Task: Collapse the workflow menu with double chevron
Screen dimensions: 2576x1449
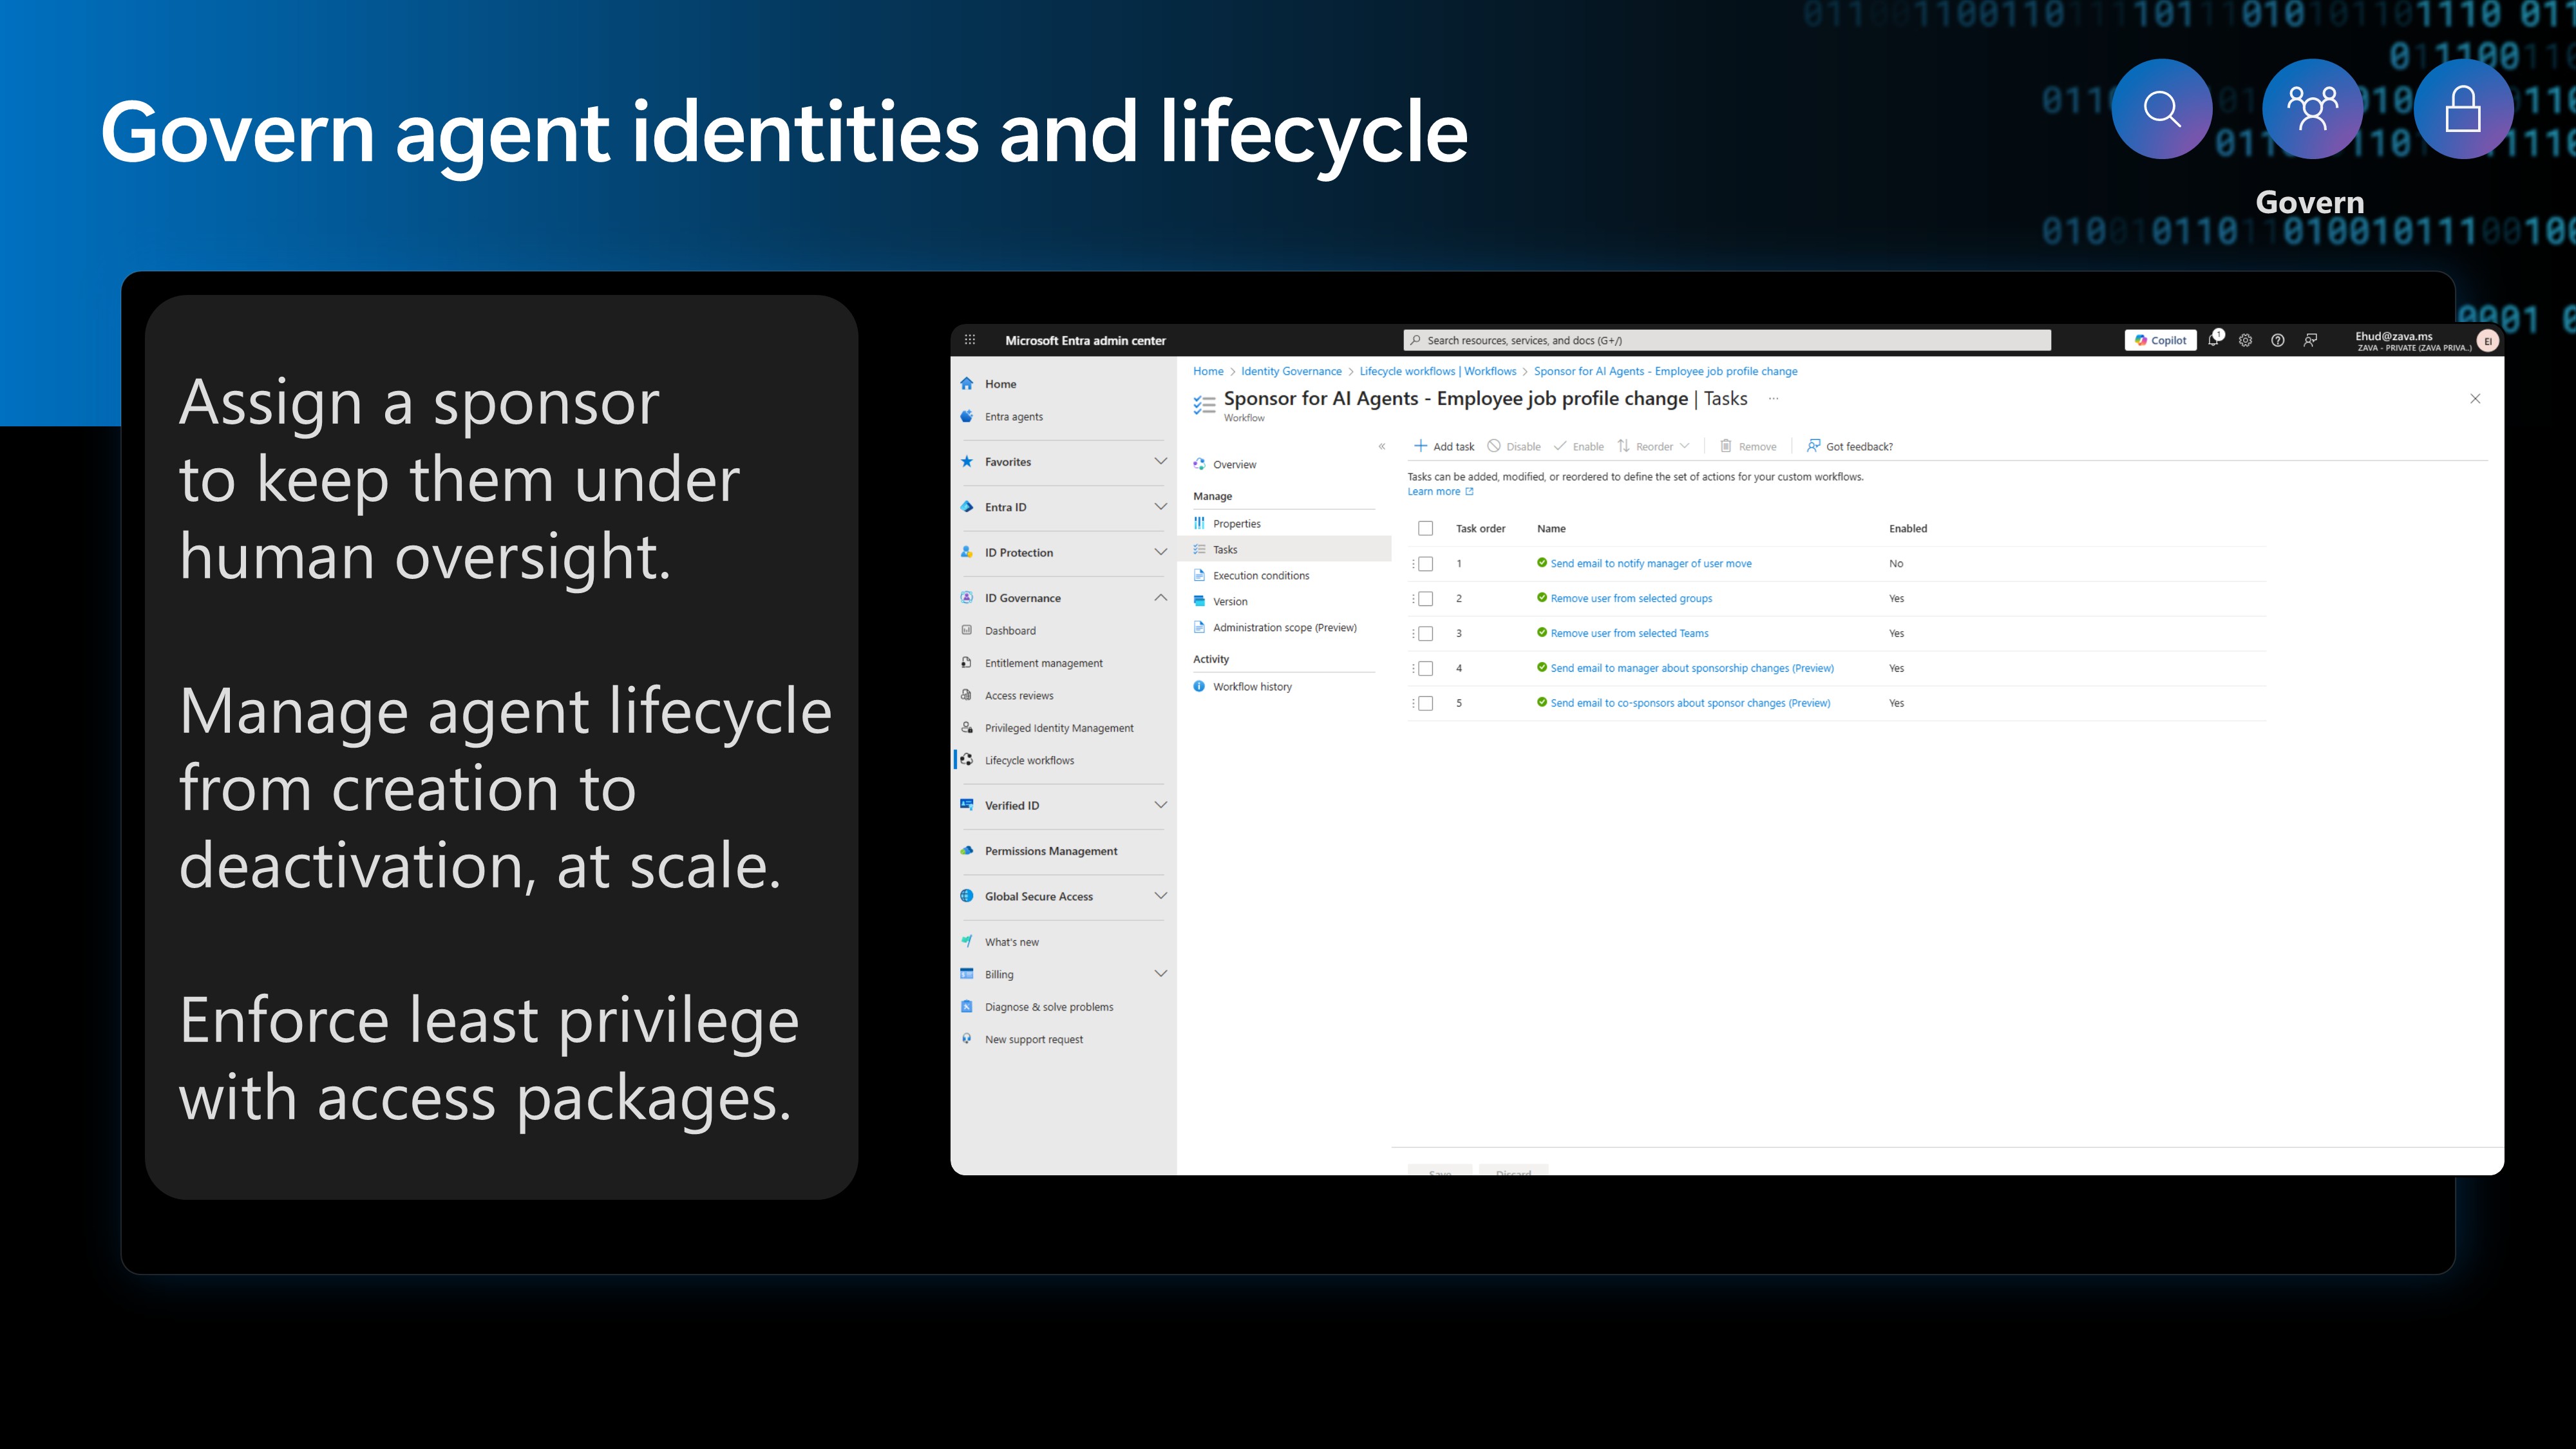Action: click(1382, 446)
